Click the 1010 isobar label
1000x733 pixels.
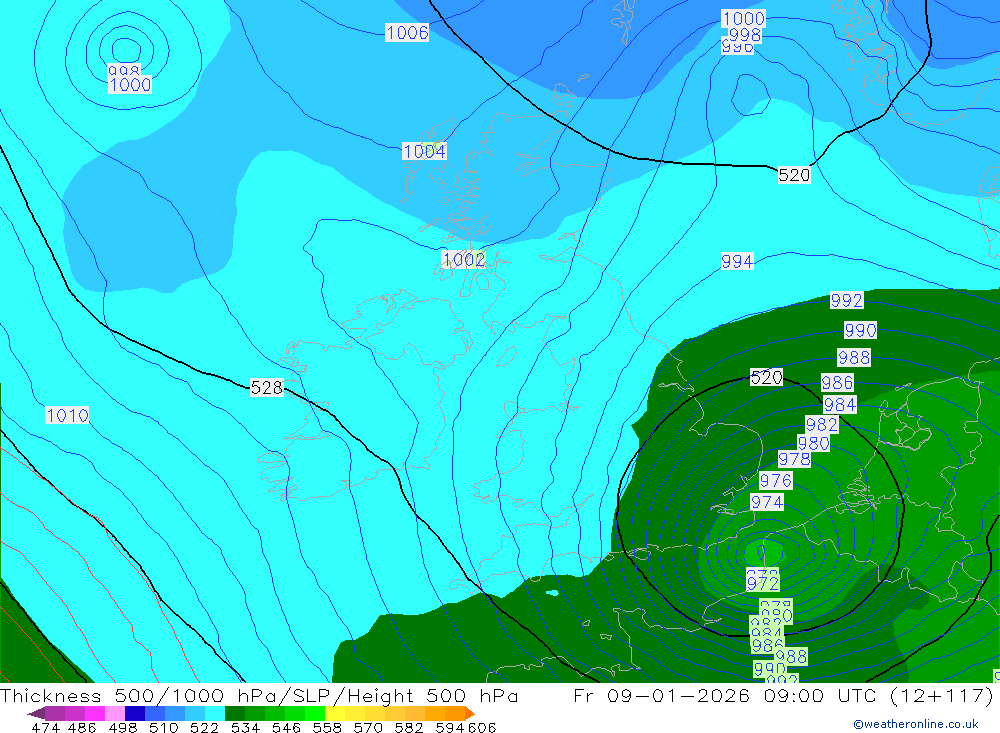point(67,415)
